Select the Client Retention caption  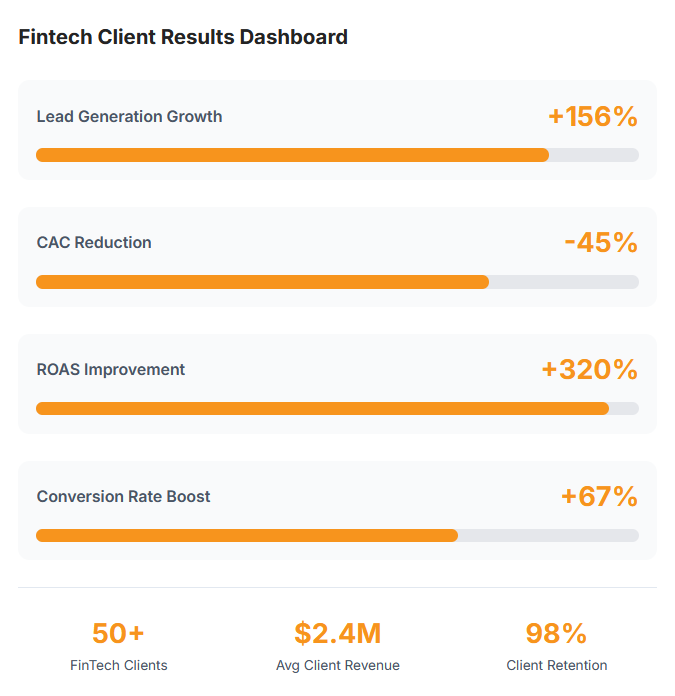click(556, 665)
